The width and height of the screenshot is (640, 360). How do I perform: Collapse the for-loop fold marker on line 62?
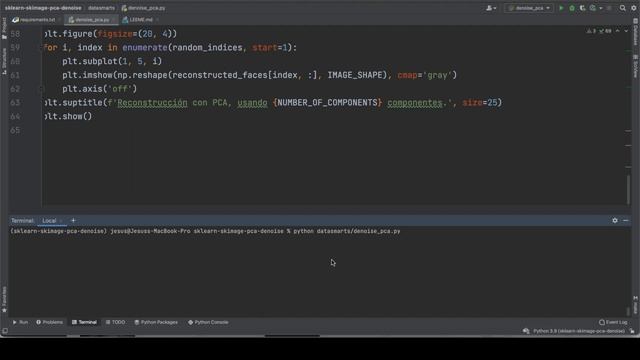point(41,89)
